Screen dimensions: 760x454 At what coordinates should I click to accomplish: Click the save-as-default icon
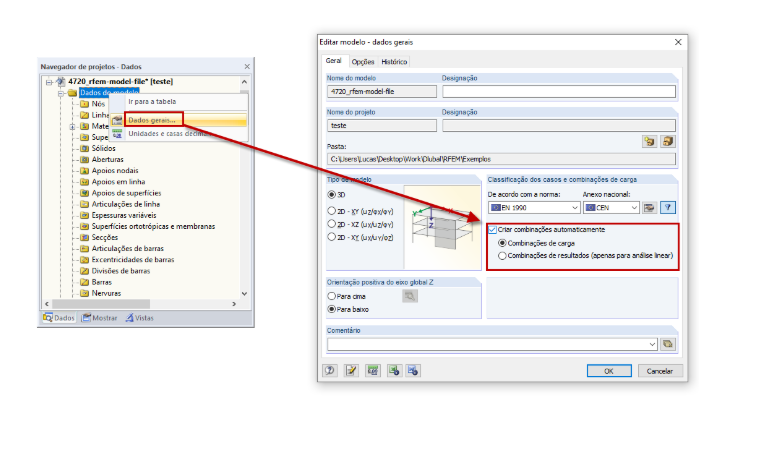394,371
